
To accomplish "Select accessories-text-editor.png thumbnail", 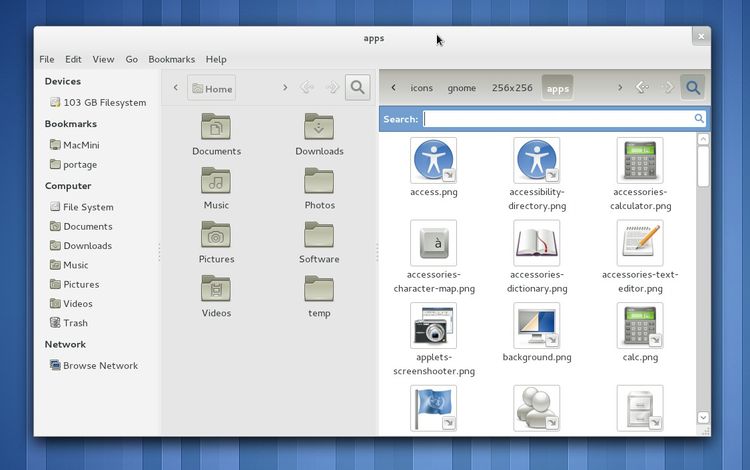I will [639, 243].
